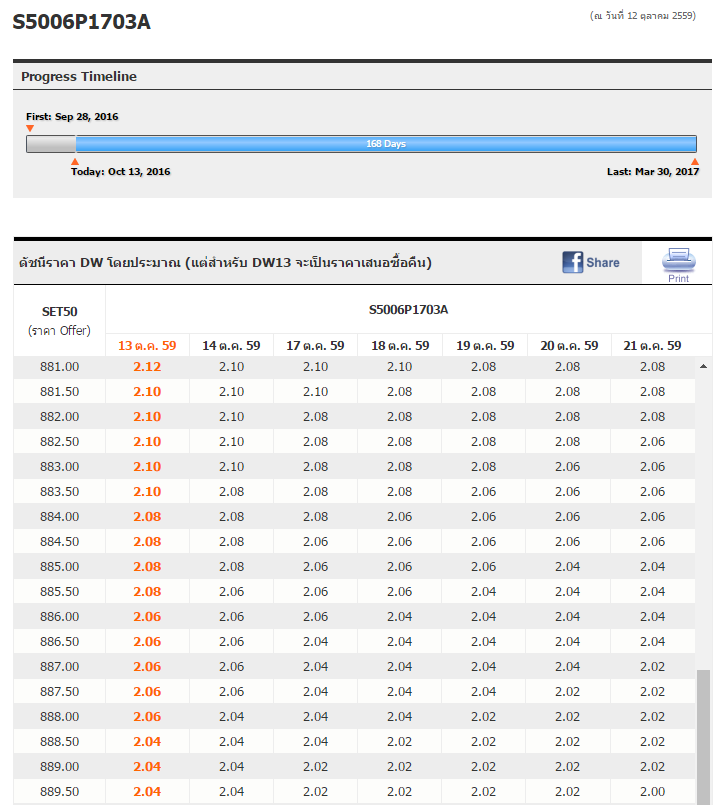Click the Today: Oct 13, 2016 label

tap(120, 171)
